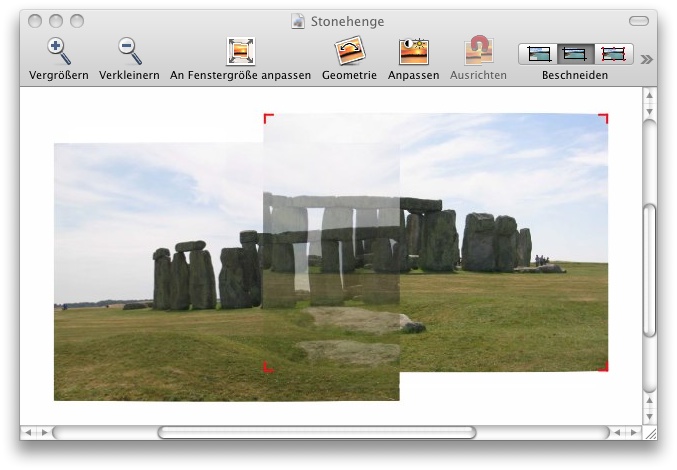This screenshot has height=470, width=677.
Task: Click the third window traffic-light button
Action: coord(77,21)
